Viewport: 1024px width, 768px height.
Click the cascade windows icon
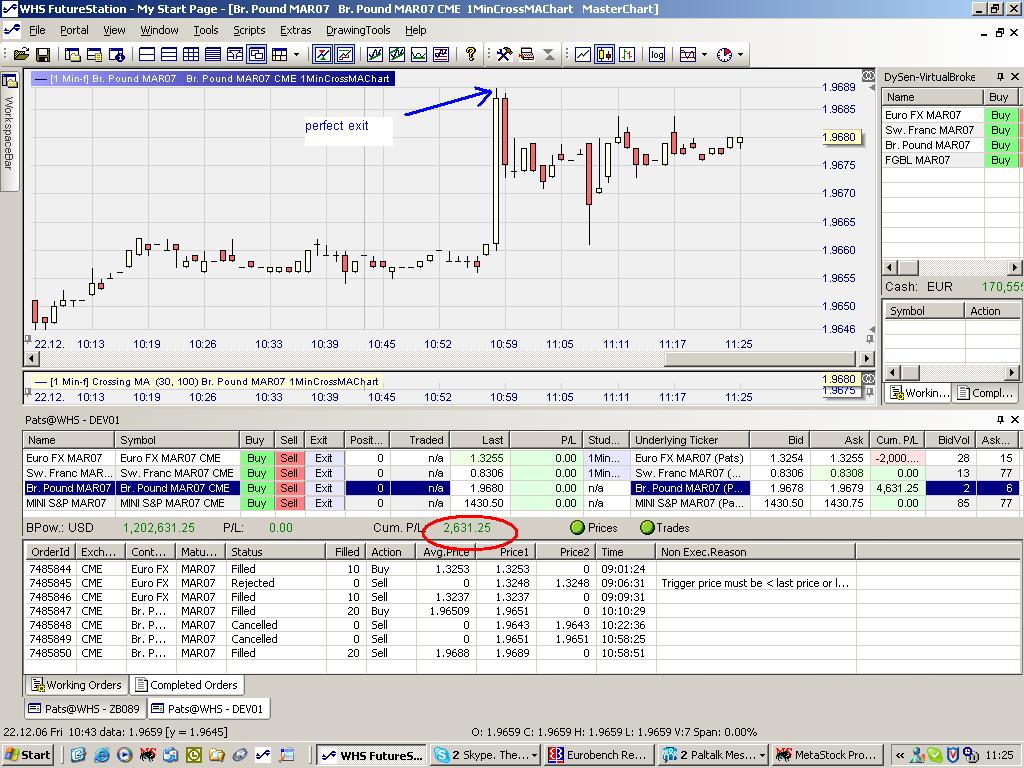[x=257, y=55]
